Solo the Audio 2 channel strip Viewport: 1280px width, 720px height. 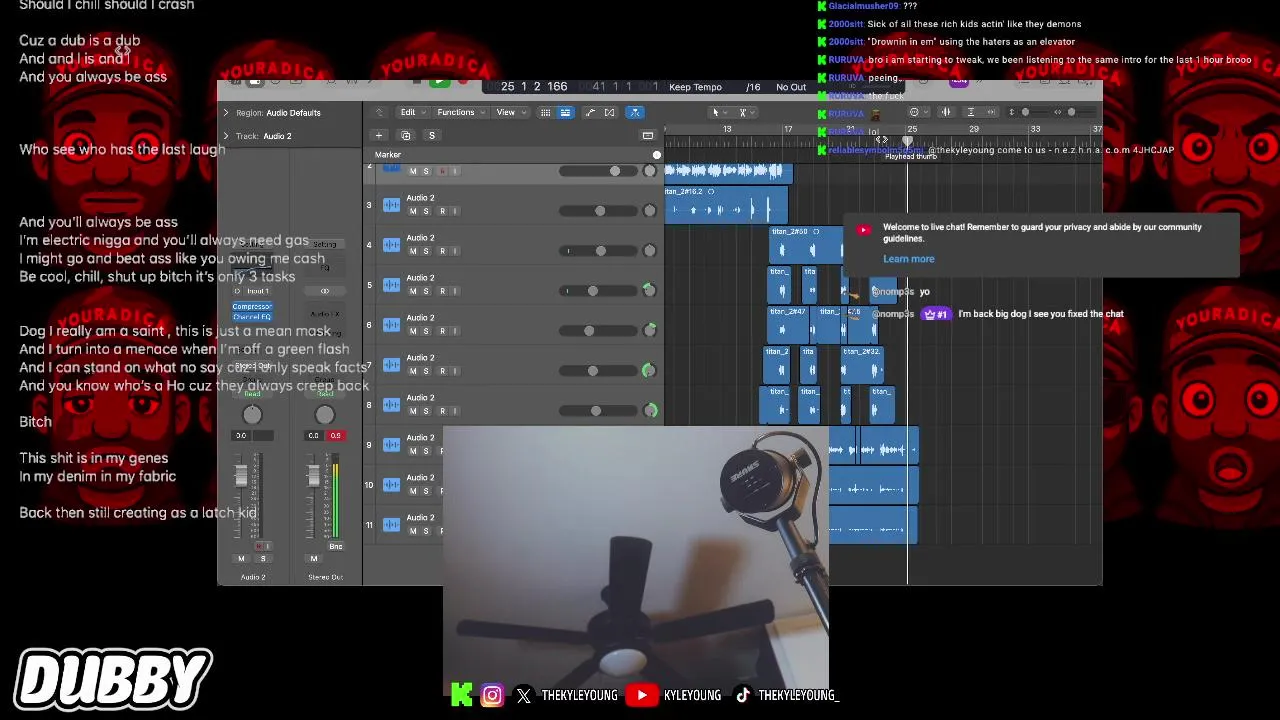coord(263,559)
